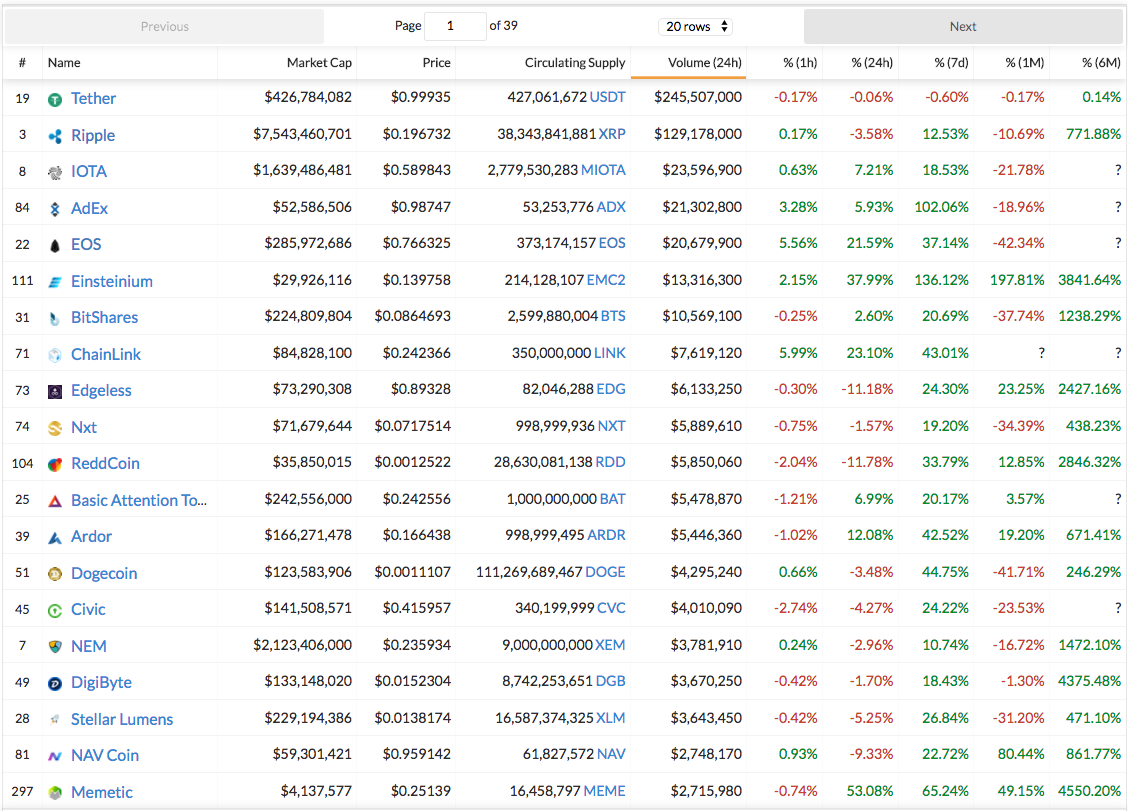Image resolution: width=1128 pixels, height=811 pixels.
Task: Click the Civic coin icon
Action: point(55,610)
